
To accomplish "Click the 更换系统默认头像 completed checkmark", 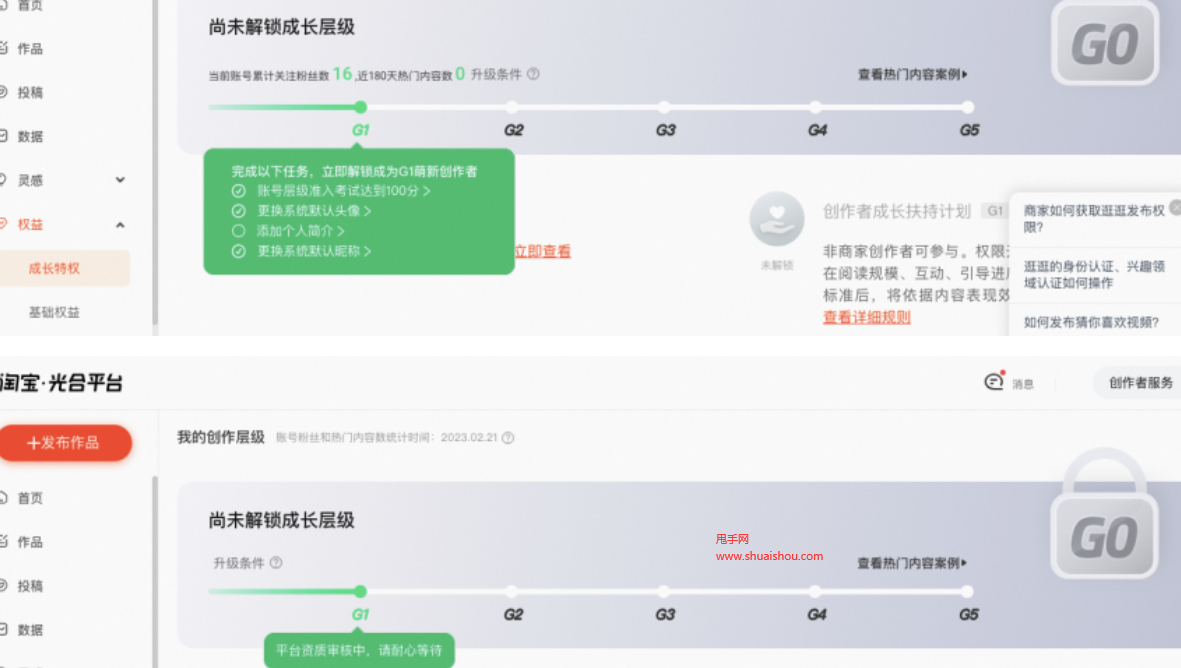I will [238, 210].
